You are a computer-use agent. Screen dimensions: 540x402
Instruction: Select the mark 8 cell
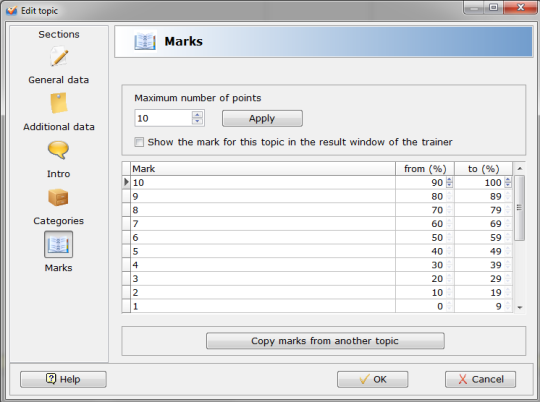[263, 210]
